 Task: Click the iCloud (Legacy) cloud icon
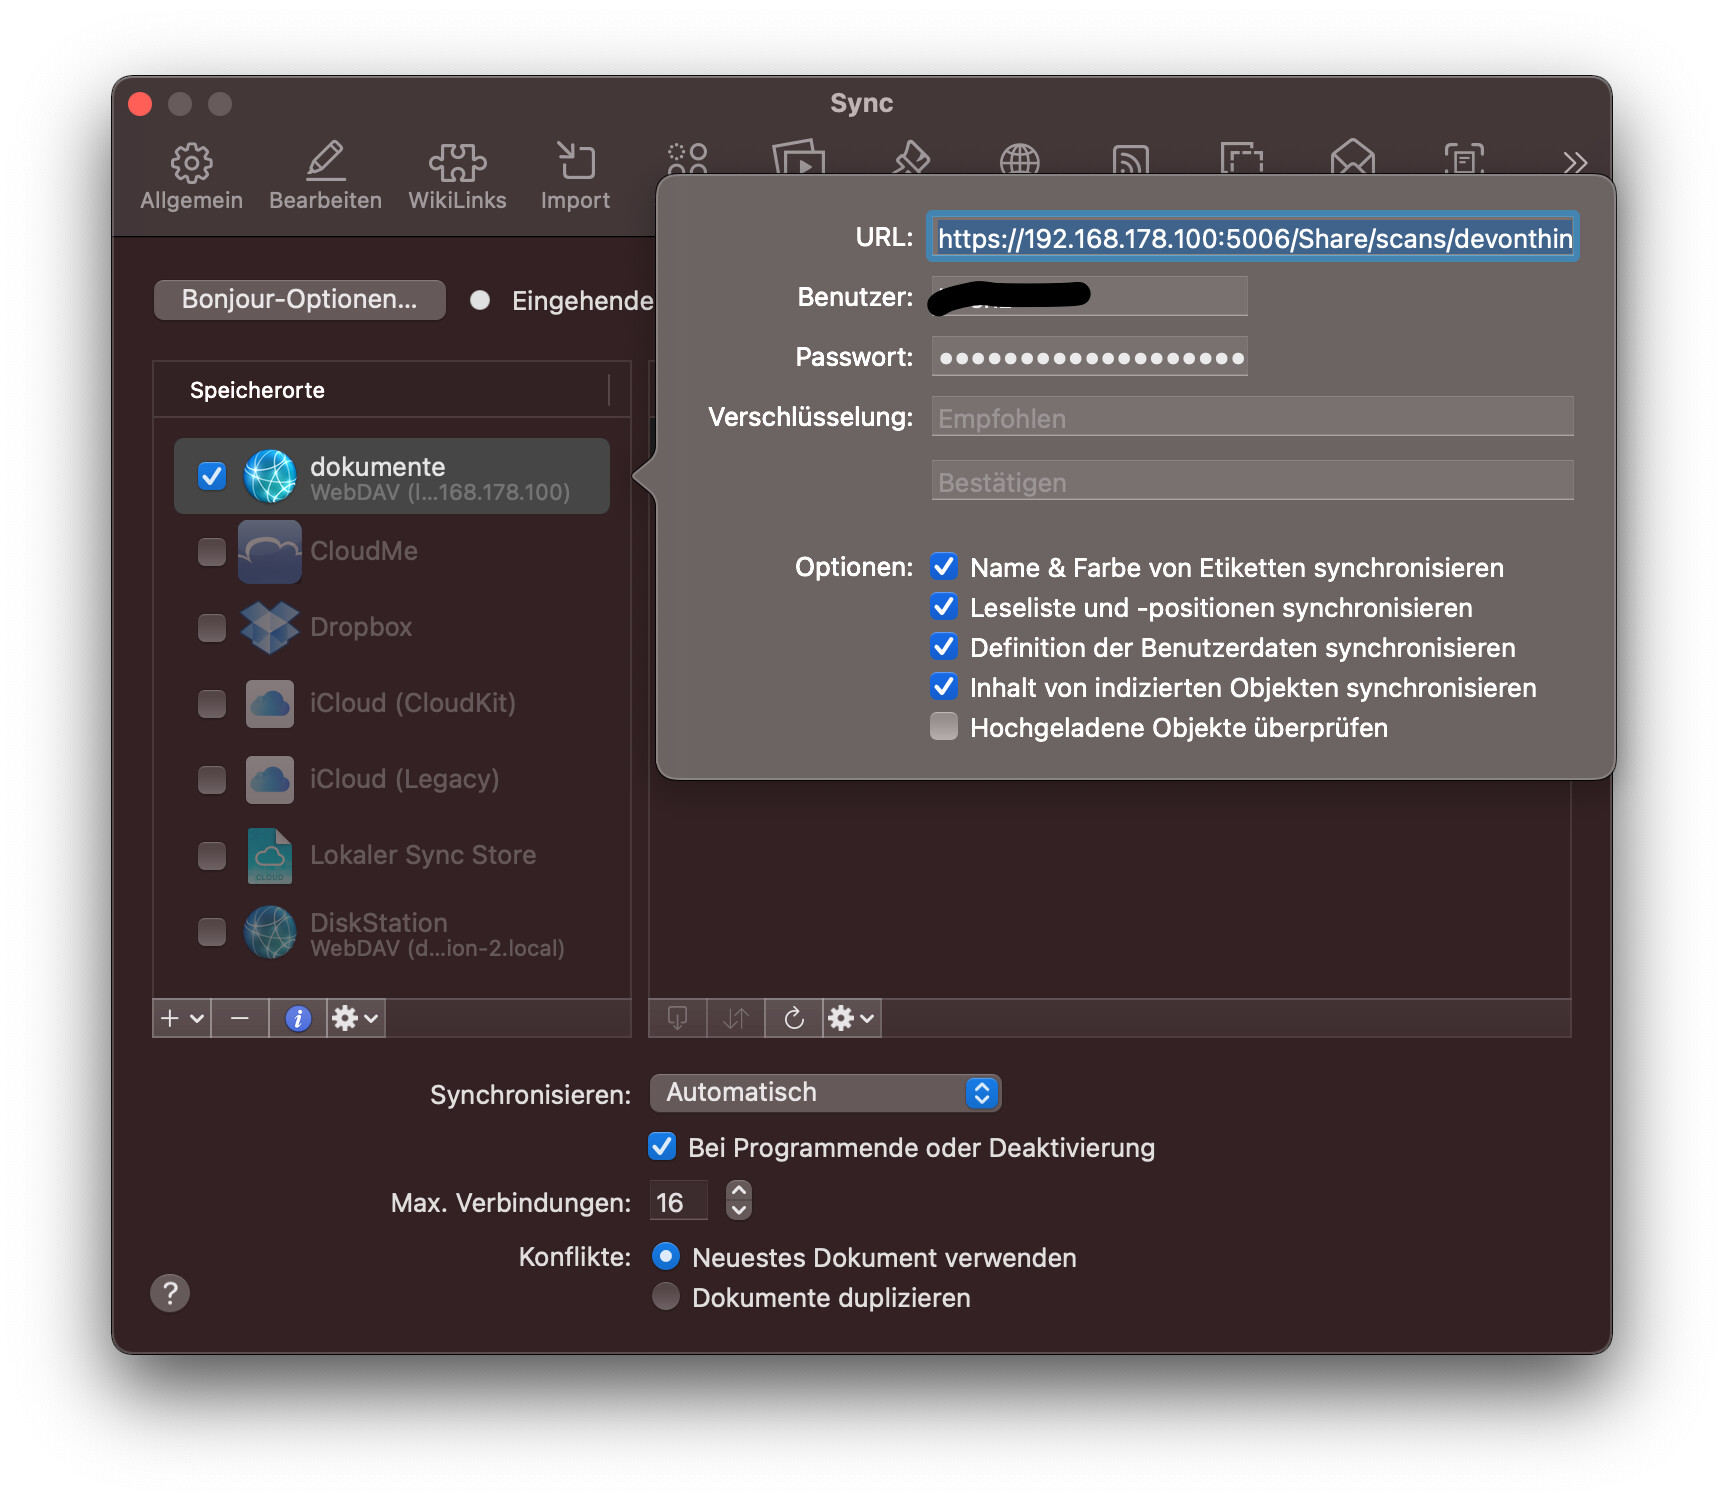270,780
